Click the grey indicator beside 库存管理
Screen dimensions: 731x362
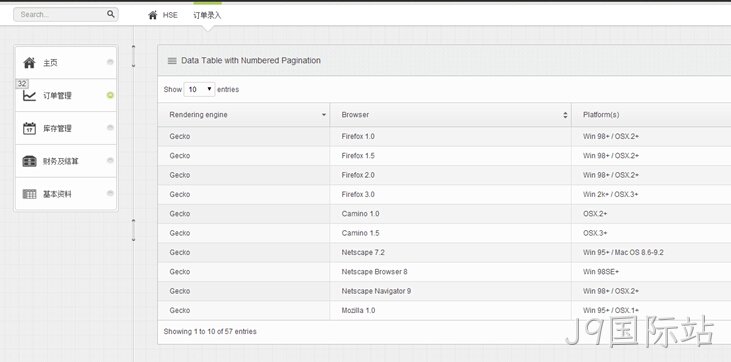click(110, 128)
